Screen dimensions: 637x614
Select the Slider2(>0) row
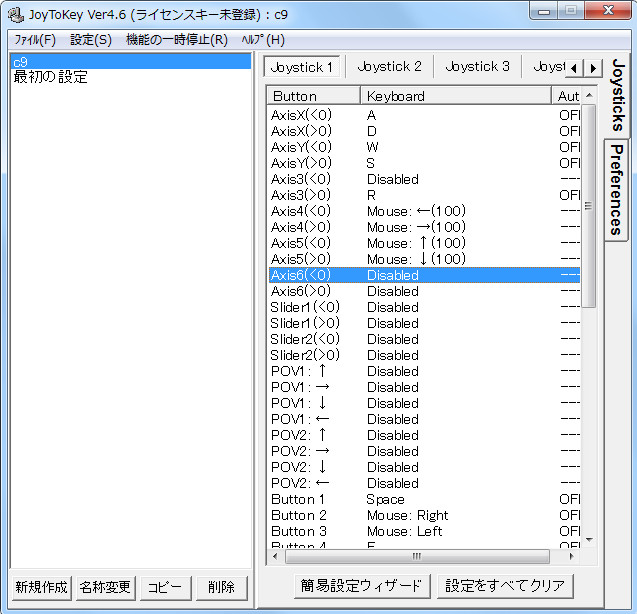coord(425,355)
